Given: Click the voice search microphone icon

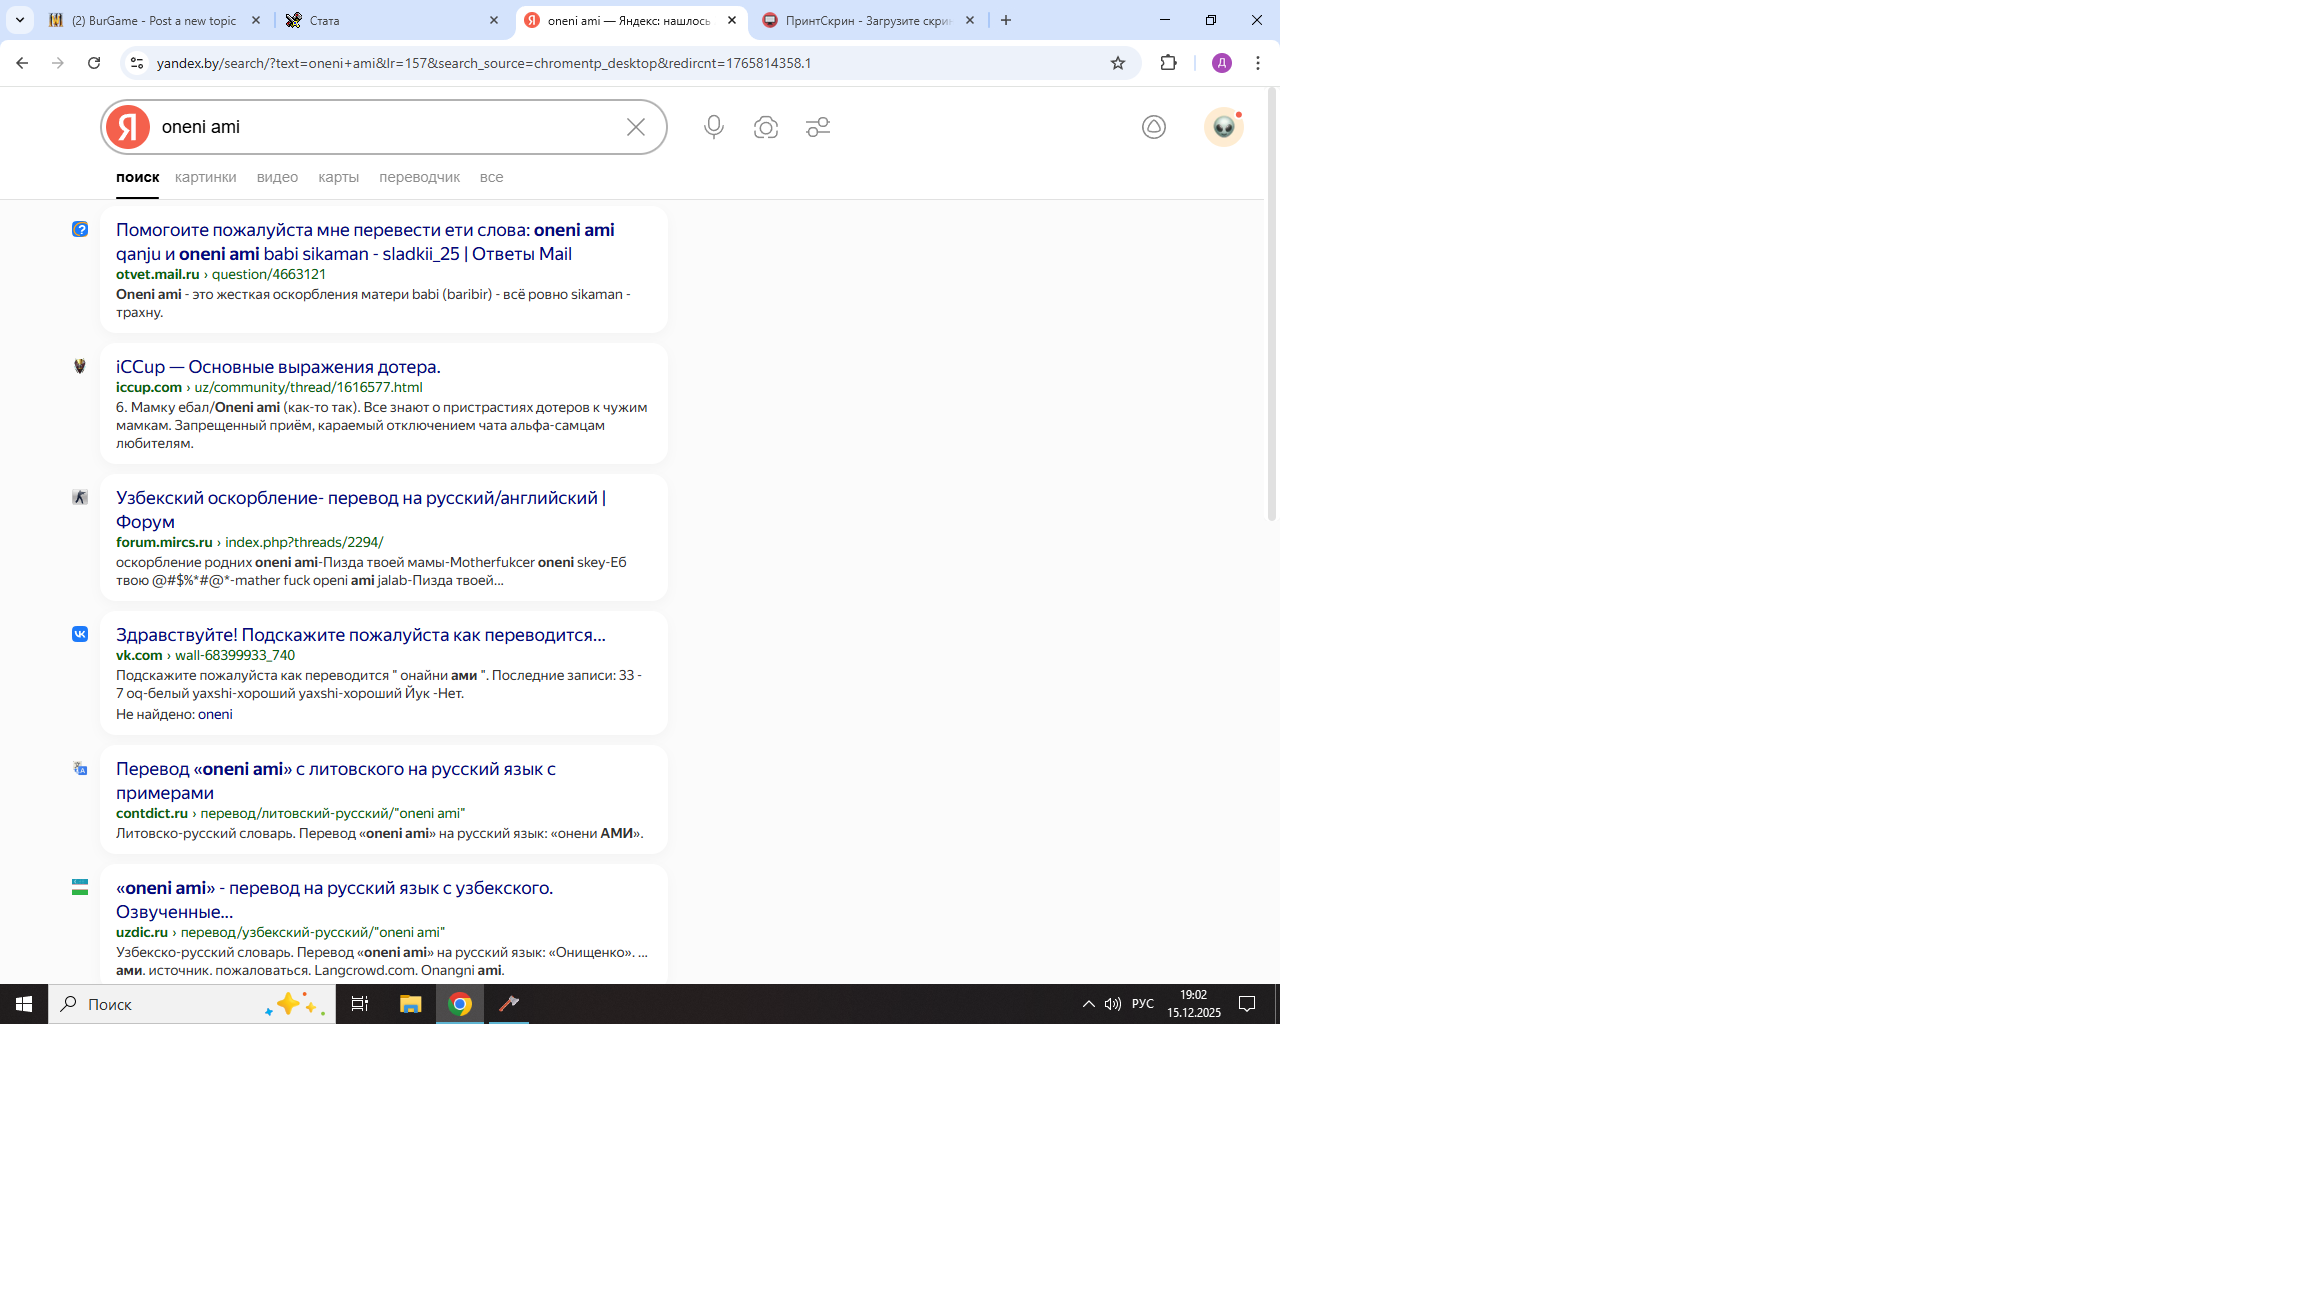Looking at the screenshot, I should (x=713, y=127).
